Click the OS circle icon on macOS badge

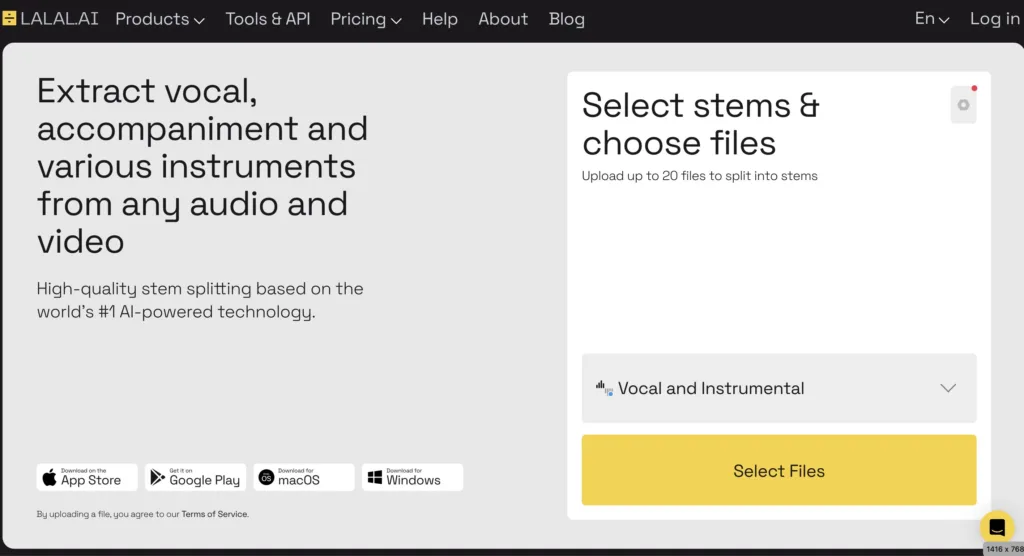pos(266,478)
